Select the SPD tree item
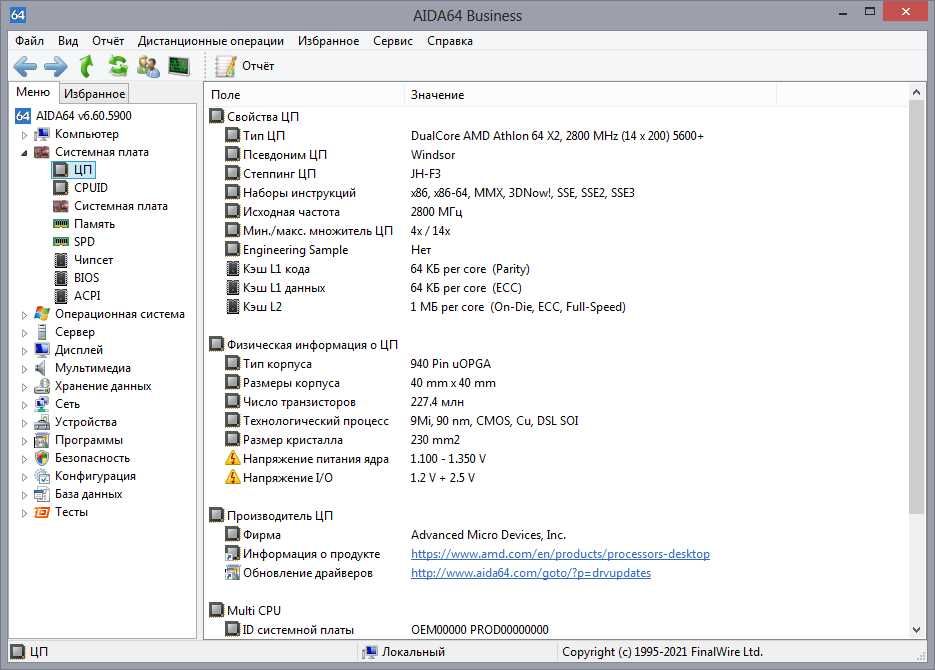The height and width of the screenshot is (670, 935). click(x=84, y=242)
